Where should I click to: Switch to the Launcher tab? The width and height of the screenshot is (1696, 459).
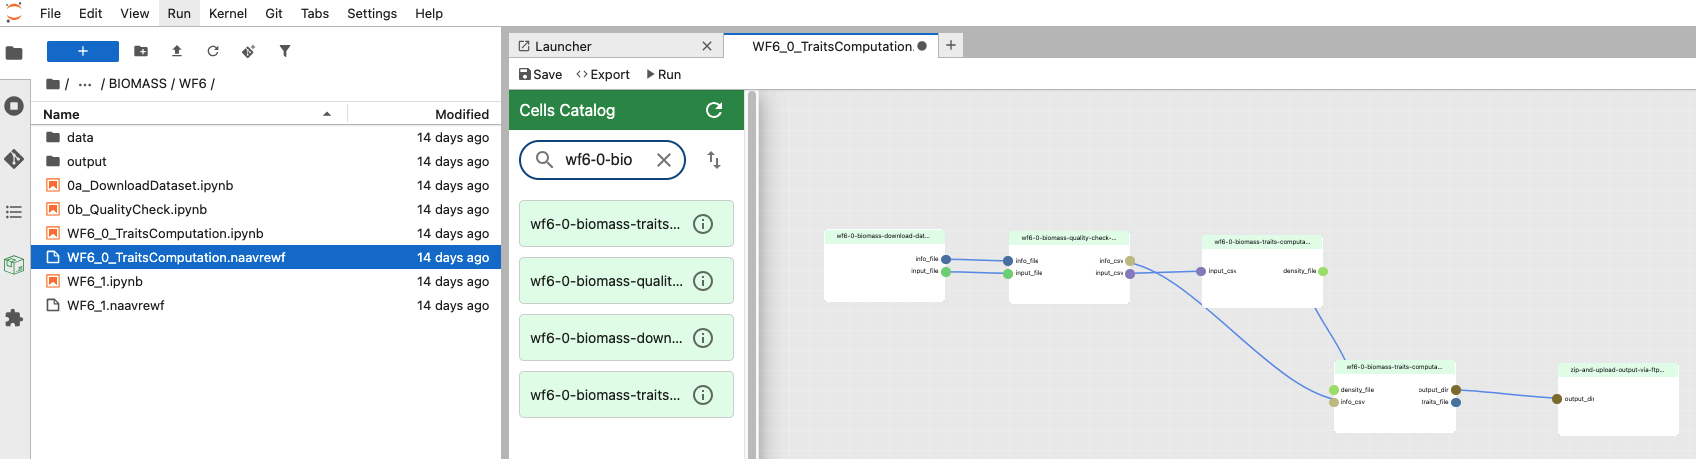(563, 46)
